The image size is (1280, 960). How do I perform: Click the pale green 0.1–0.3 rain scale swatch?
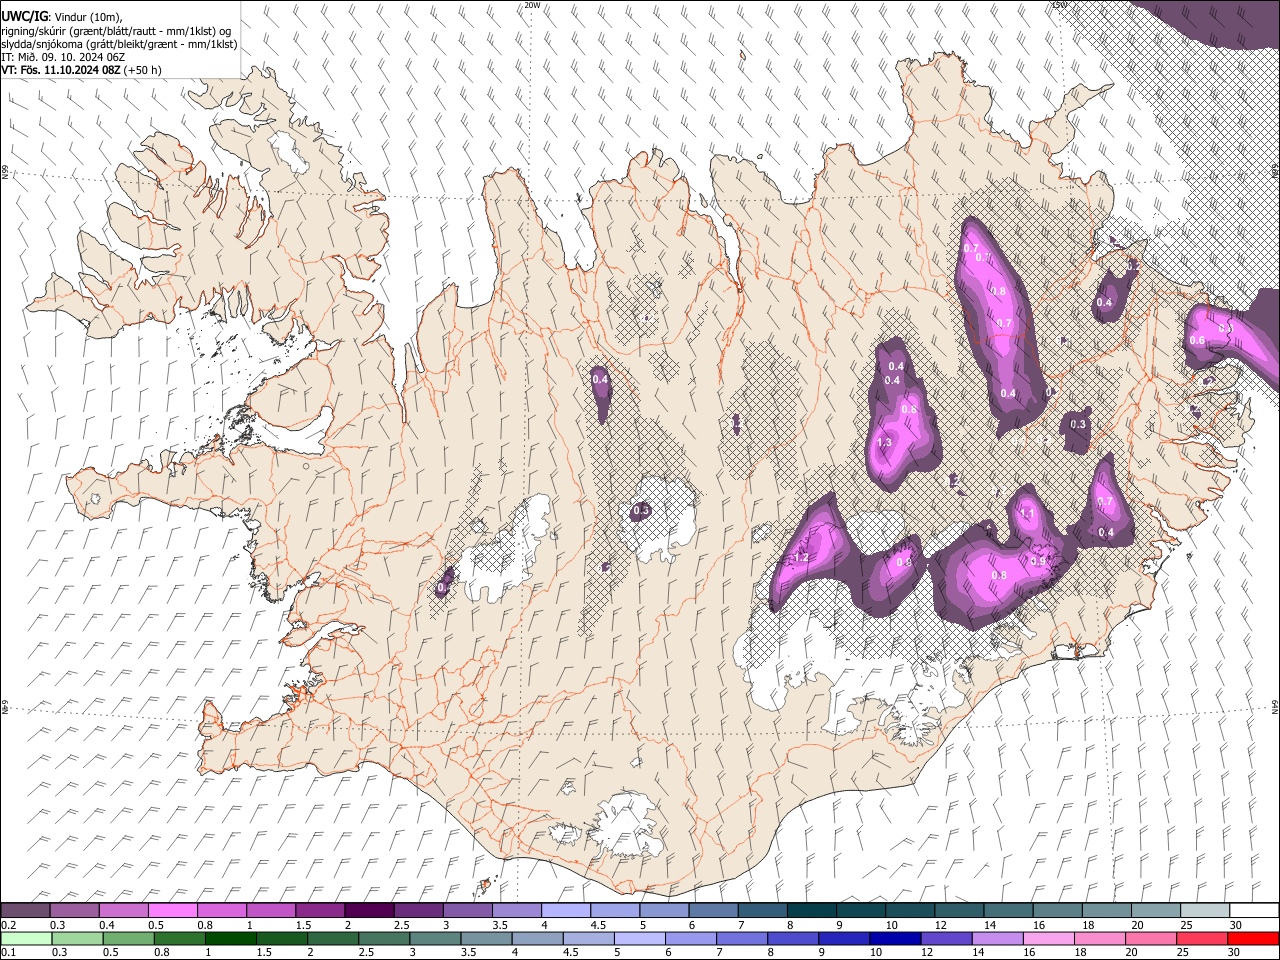coord(26,938)
